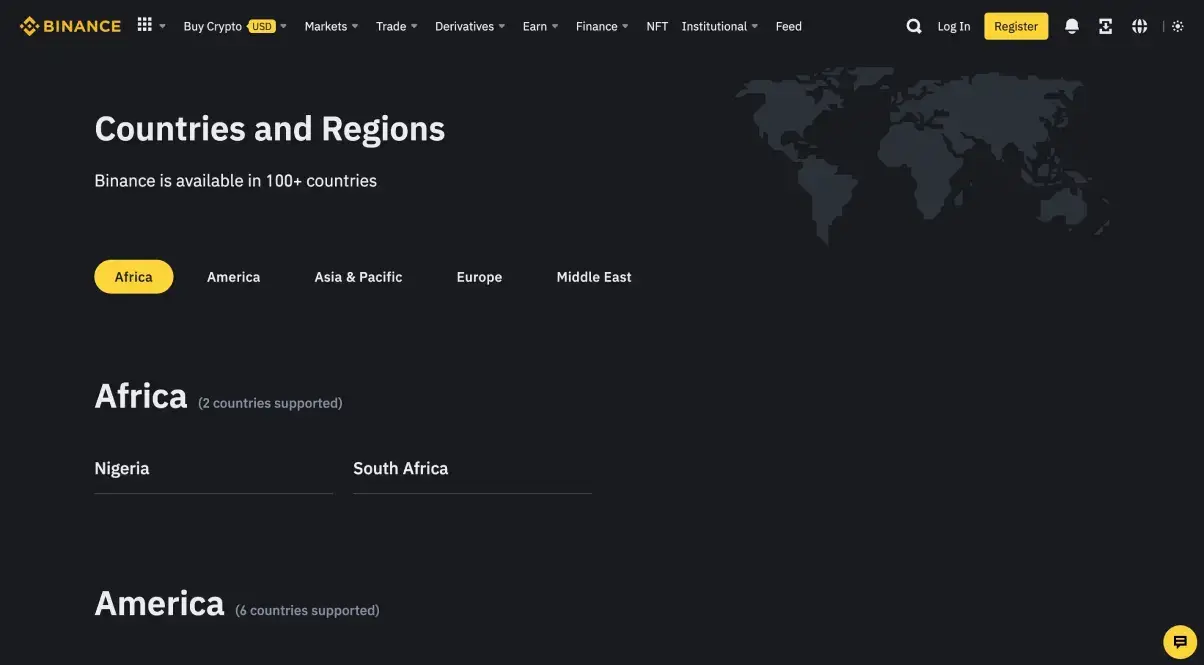
Task: Toggle the light/dark theme icon
Action: pyautogui.click(x=1178, y=27)
